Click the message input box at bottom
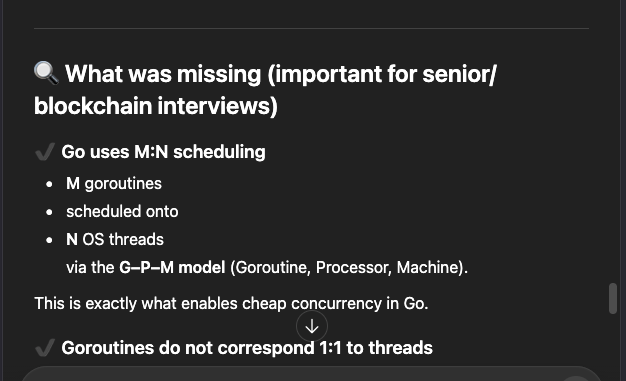 (x=311, y=374)
